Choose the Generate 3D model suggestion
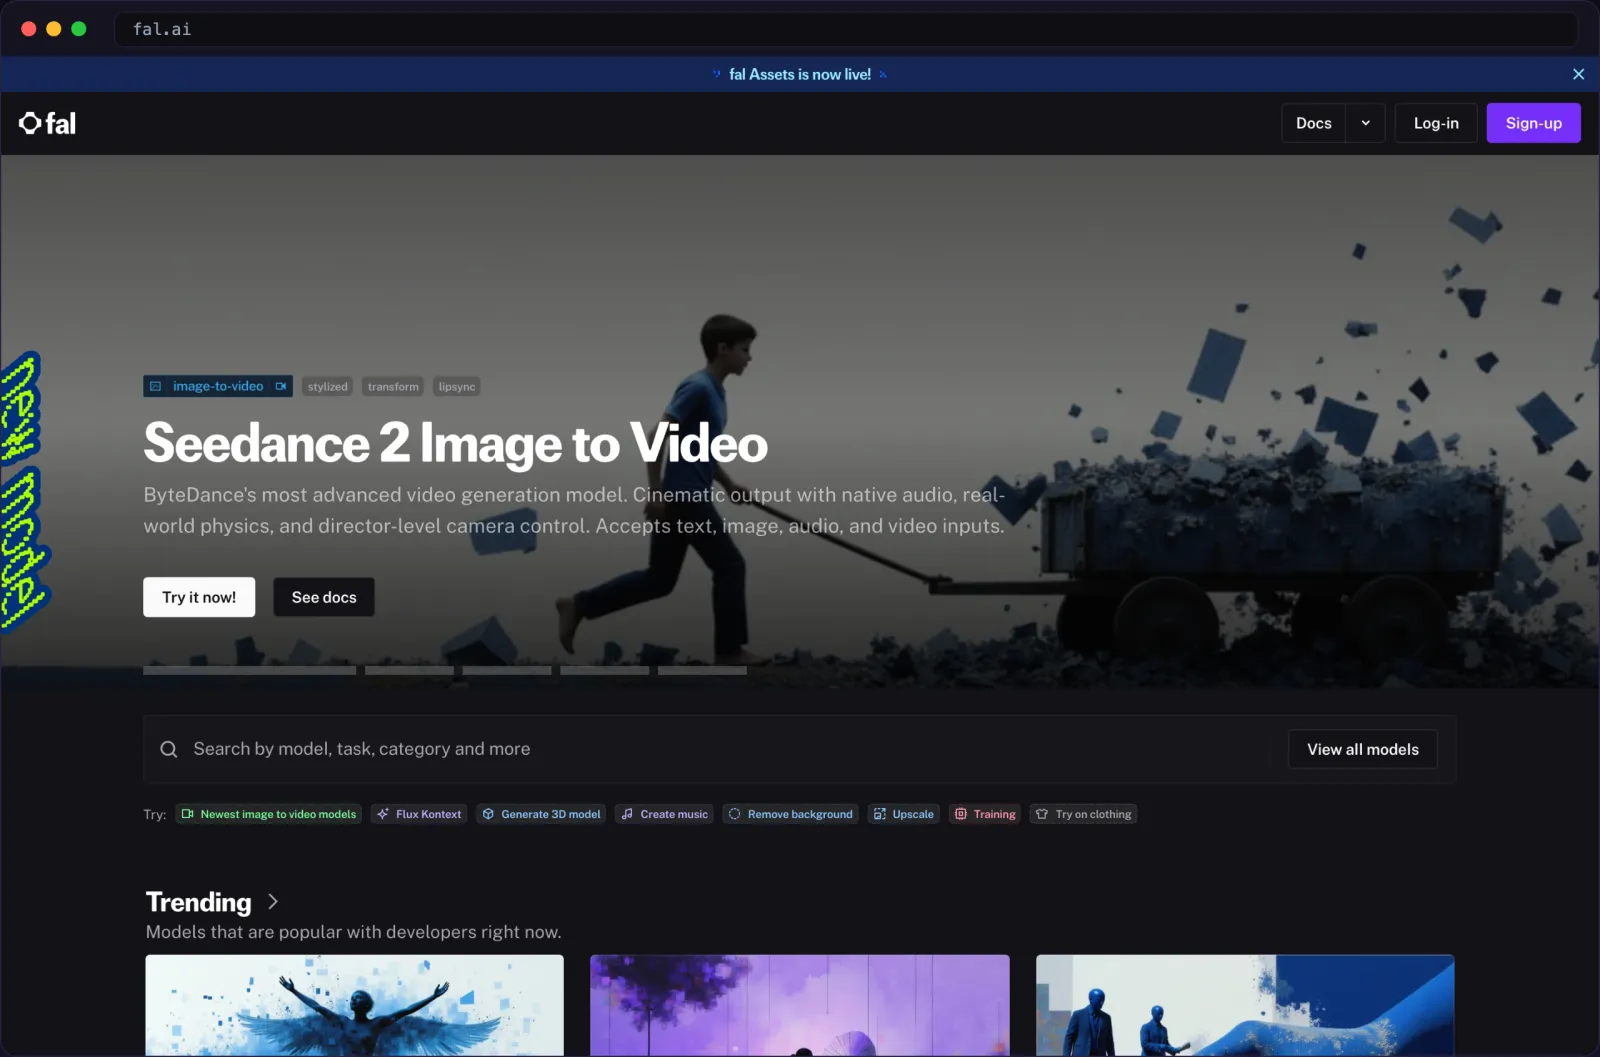Screen dimensions: 1600x1057 [541, 814]
